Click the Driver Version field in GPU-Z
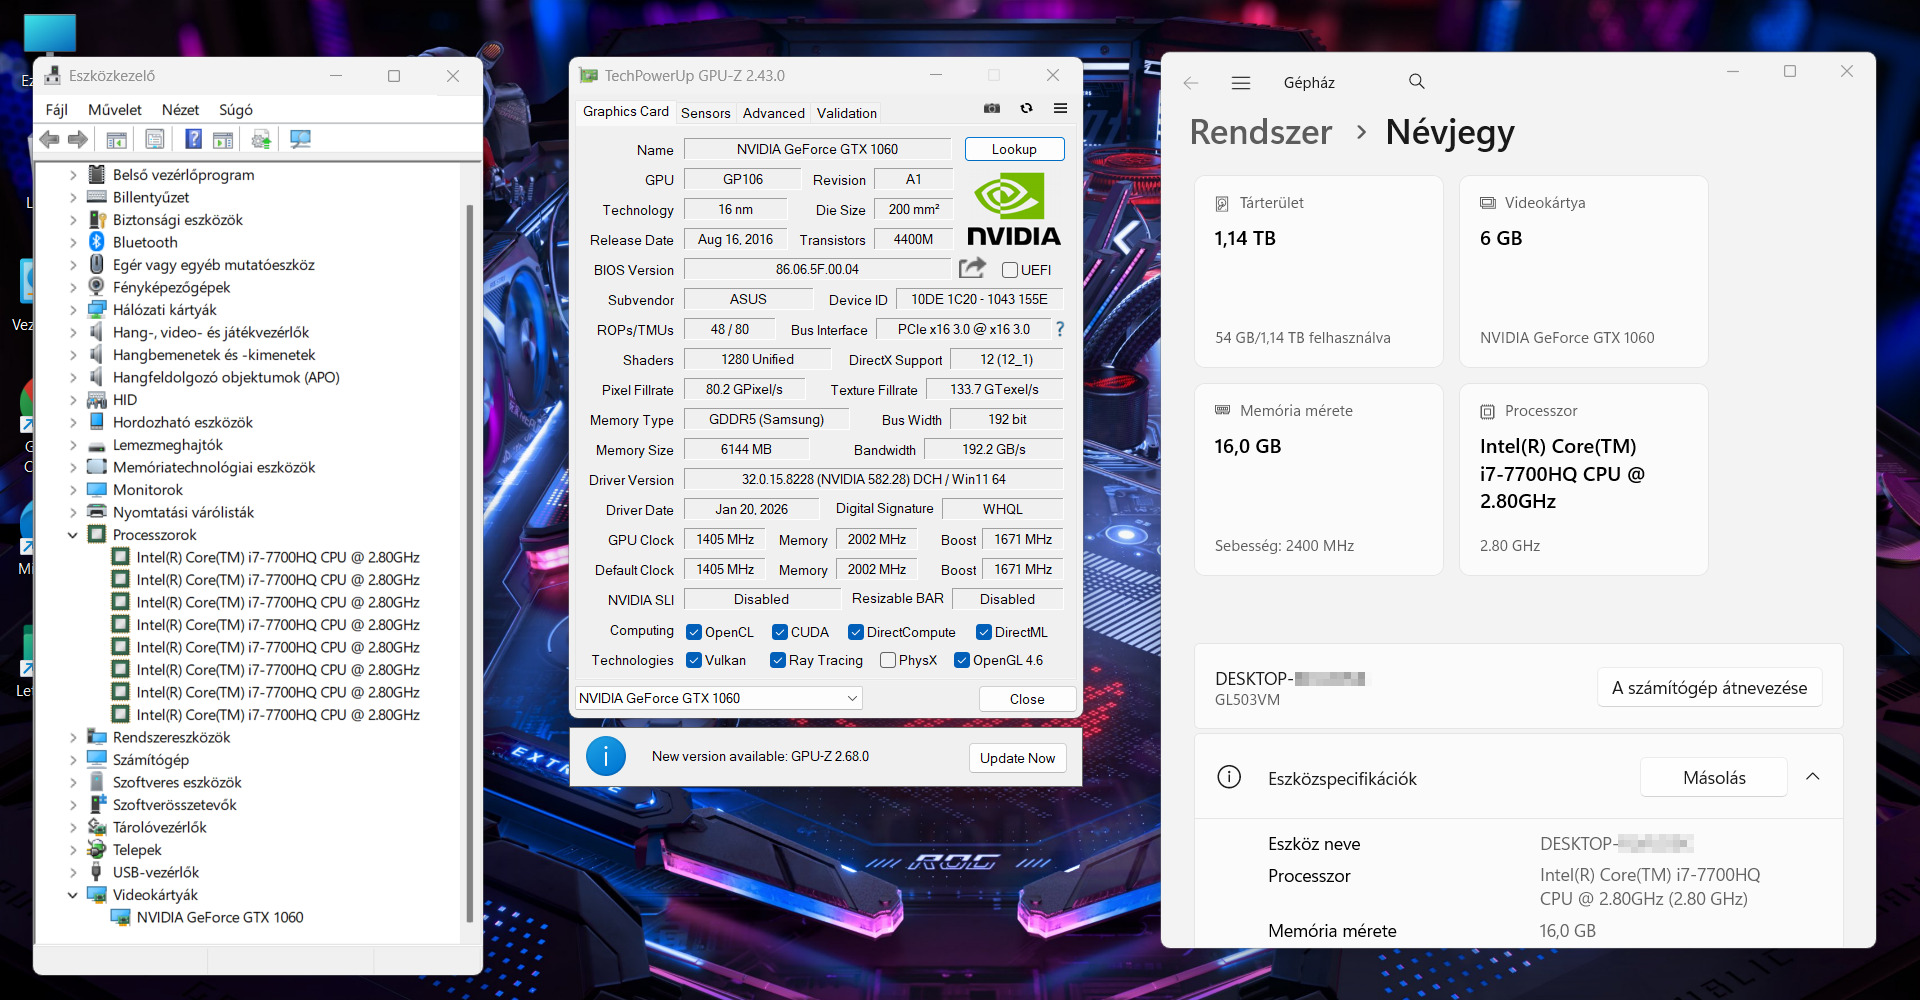Screen dimensions: 1920x1000 point(873,479)
